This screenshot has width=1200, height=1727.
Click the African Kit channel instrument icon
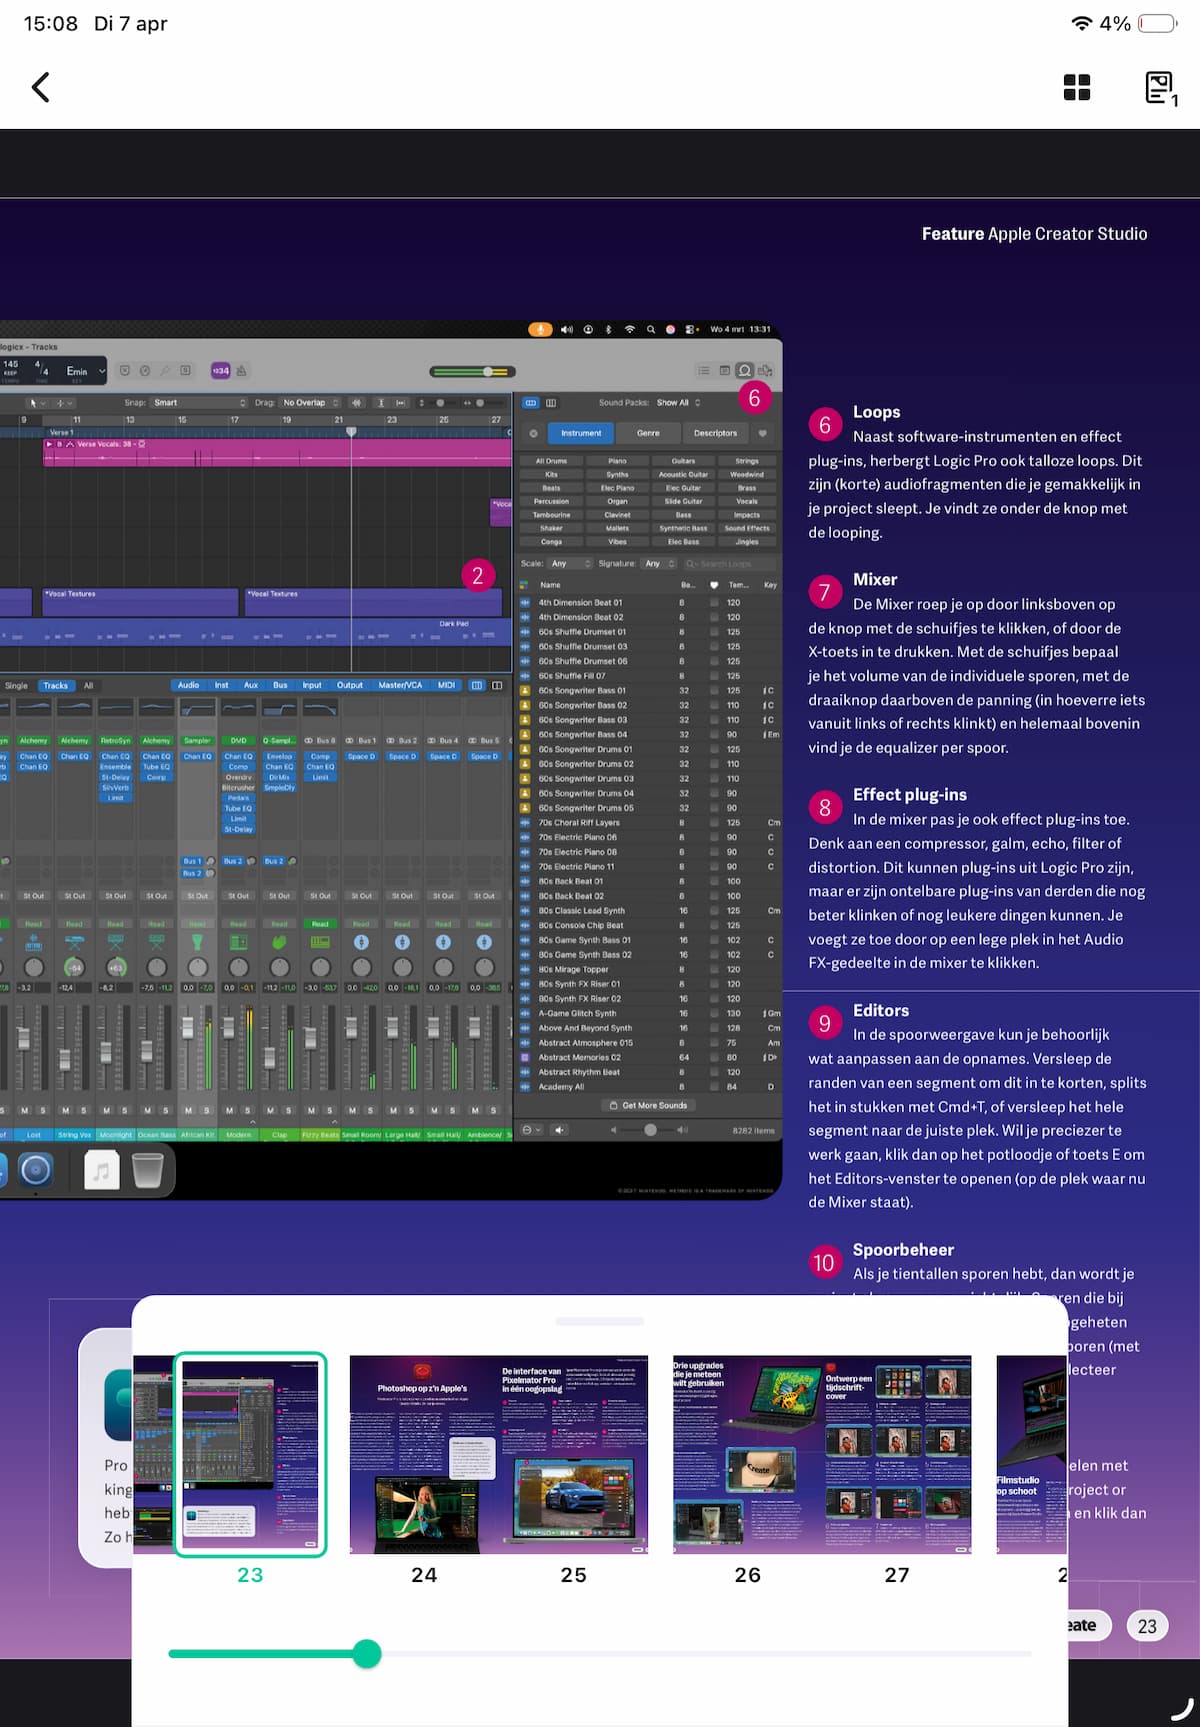pos(197,941)
